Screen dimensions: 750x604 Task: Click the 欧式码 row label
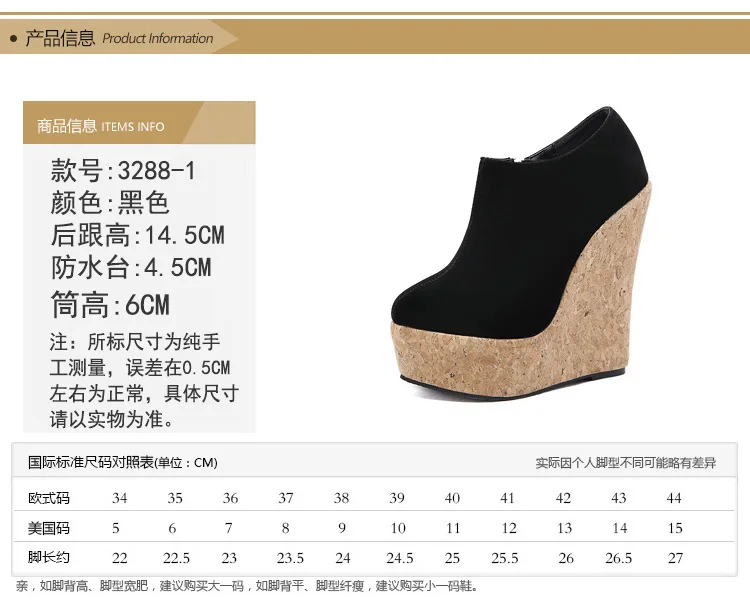49,498
